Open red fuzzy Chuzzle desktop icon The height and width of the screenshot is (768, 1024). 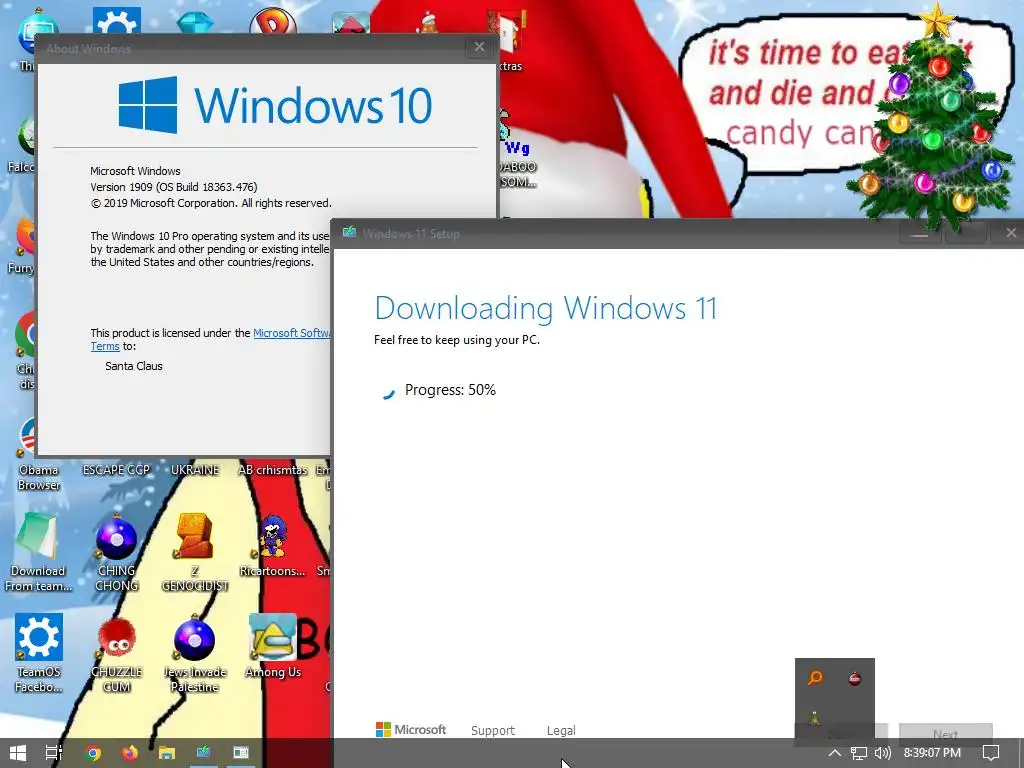point(117,653)
